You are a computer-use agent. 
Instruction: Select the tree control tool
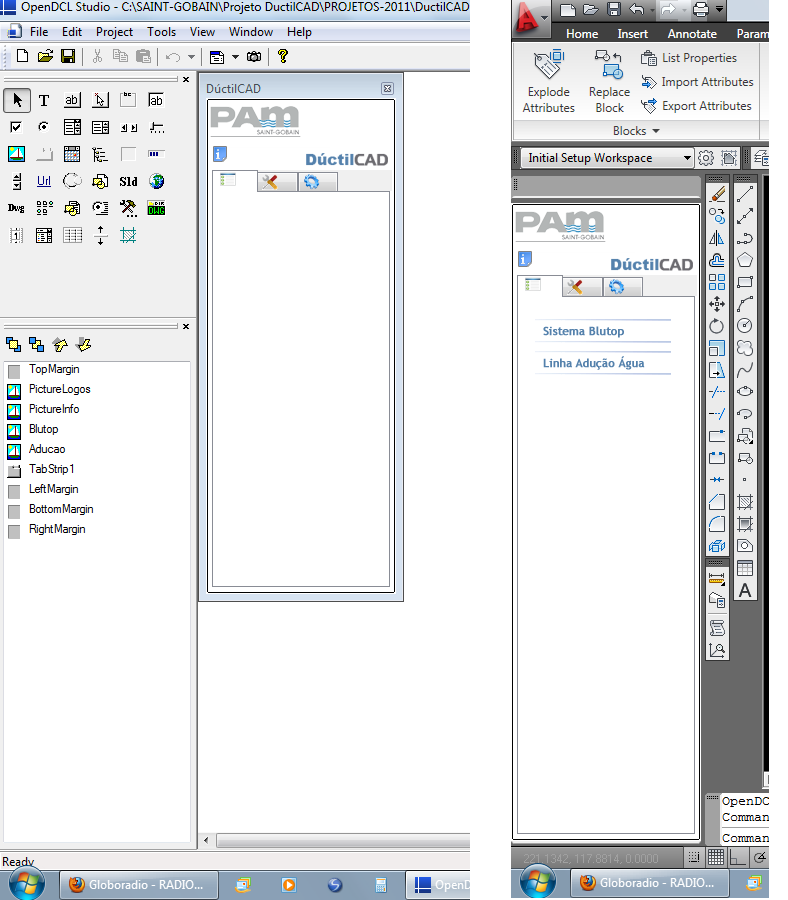(x=100, y=154)
